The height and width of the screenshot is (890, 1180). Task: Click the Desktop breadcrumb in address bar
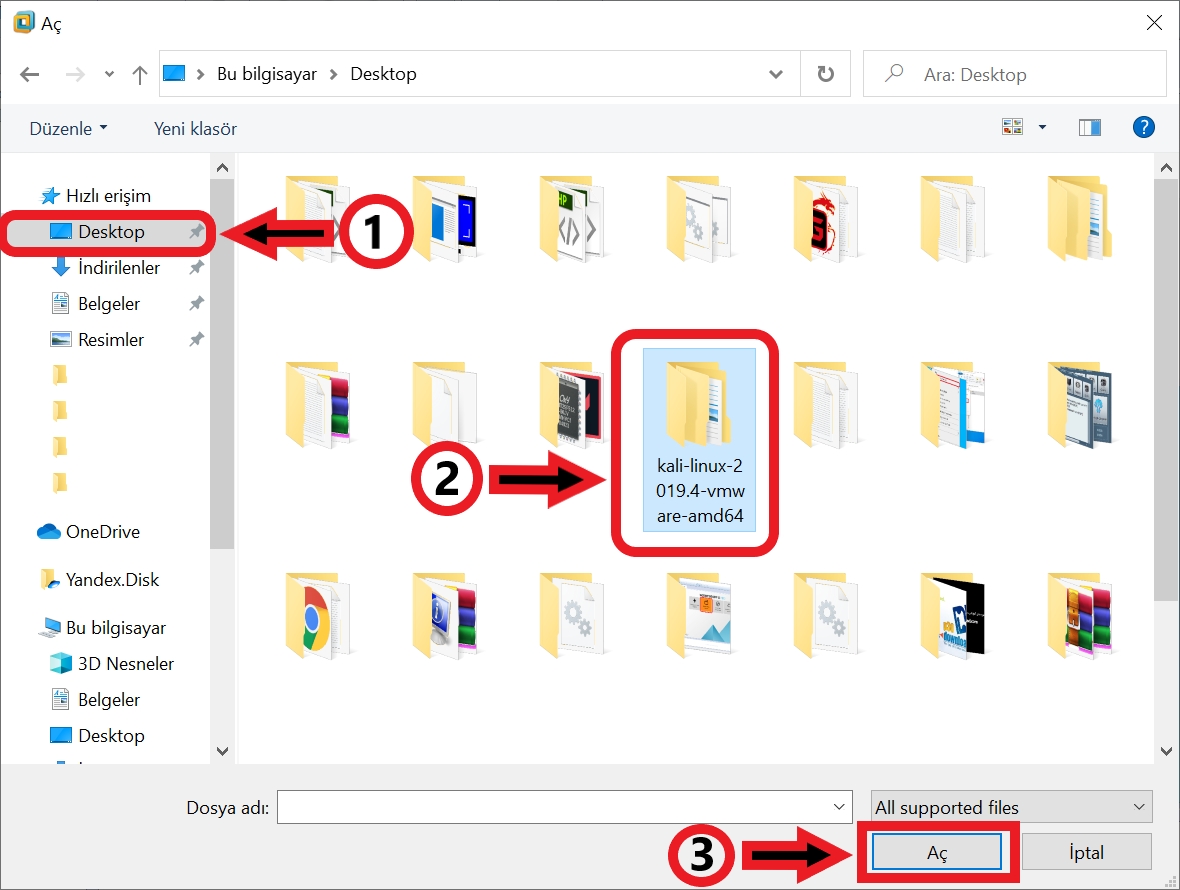coord(383,74)
